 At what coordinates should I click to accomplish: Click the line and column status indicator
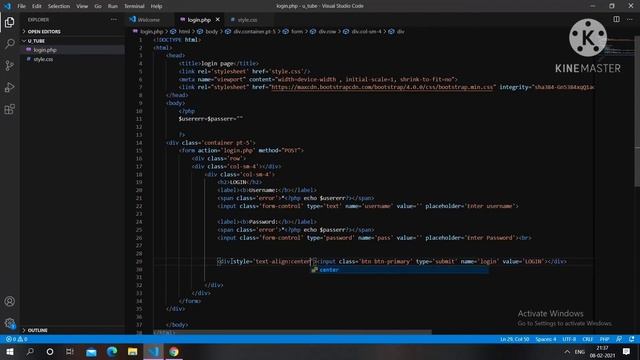[514, 339]
